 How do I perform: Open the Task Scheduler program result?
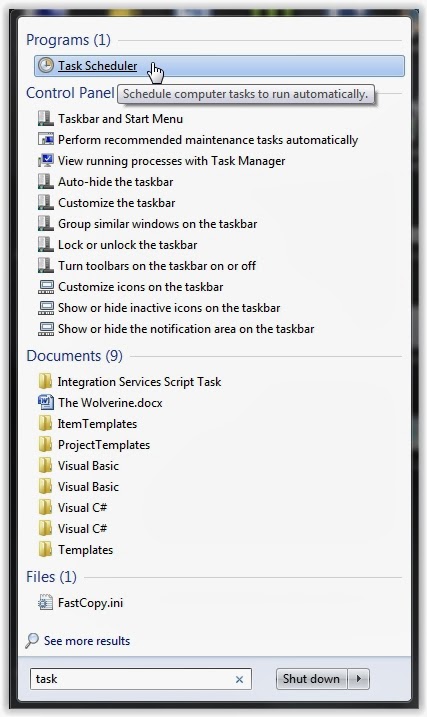[x=219, y=66]
